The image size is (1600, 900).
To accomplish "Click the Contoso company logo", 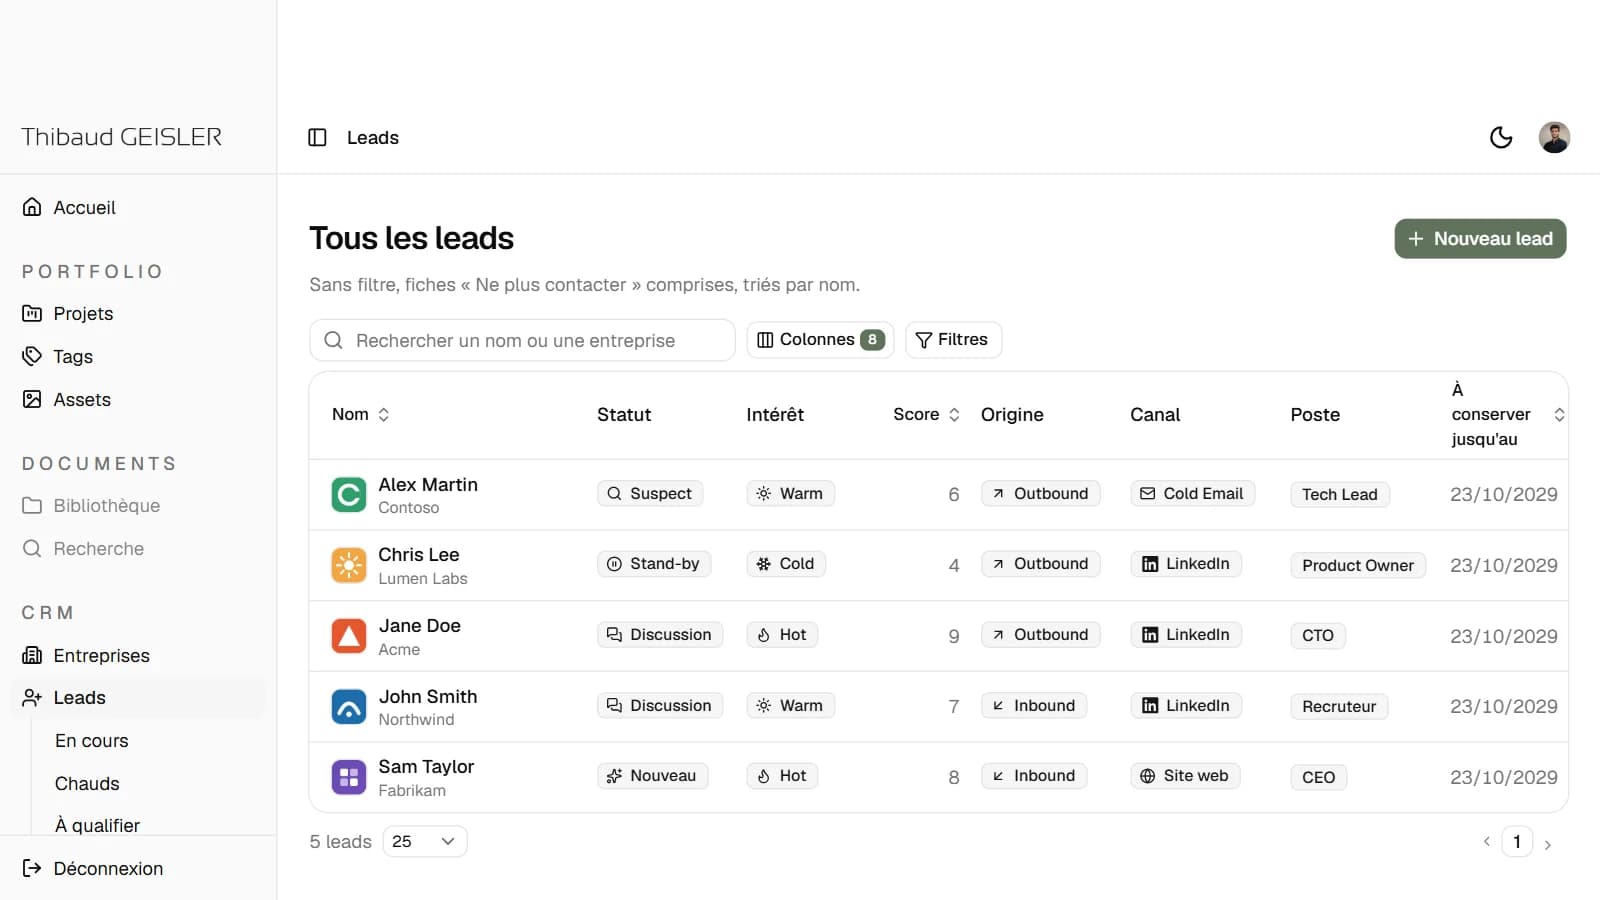I will point(349,495).
